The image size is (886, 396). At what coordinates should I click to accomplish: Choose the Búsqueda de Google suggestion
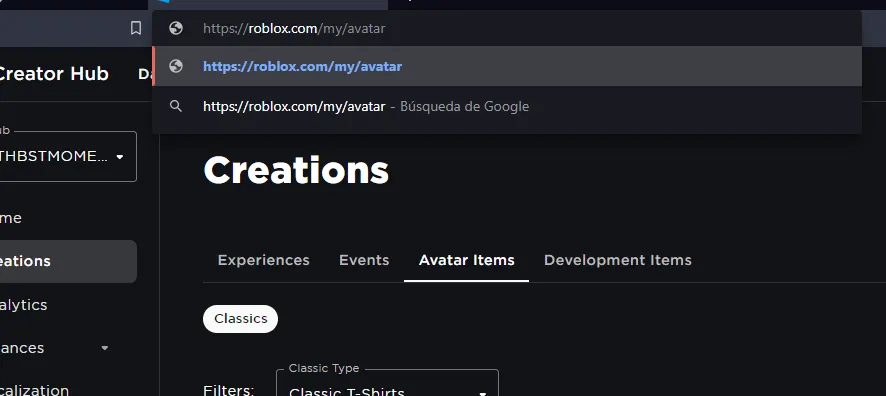coord(507,106)
